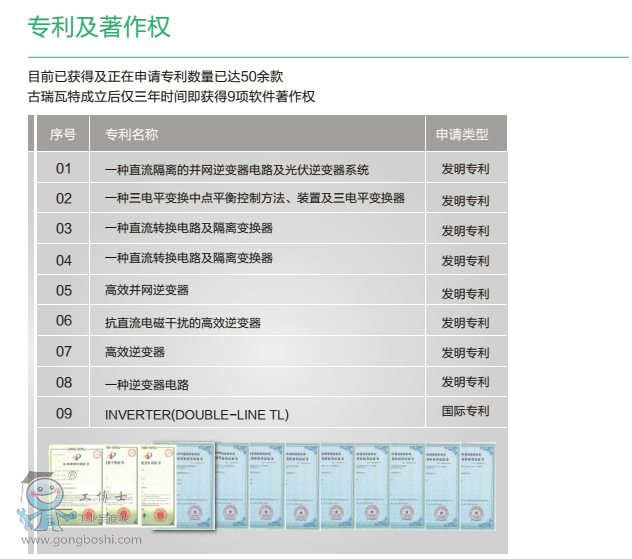Click the 国际专利 type cell
The width and height of the screenshot is (632, 559).
(465, 412)
